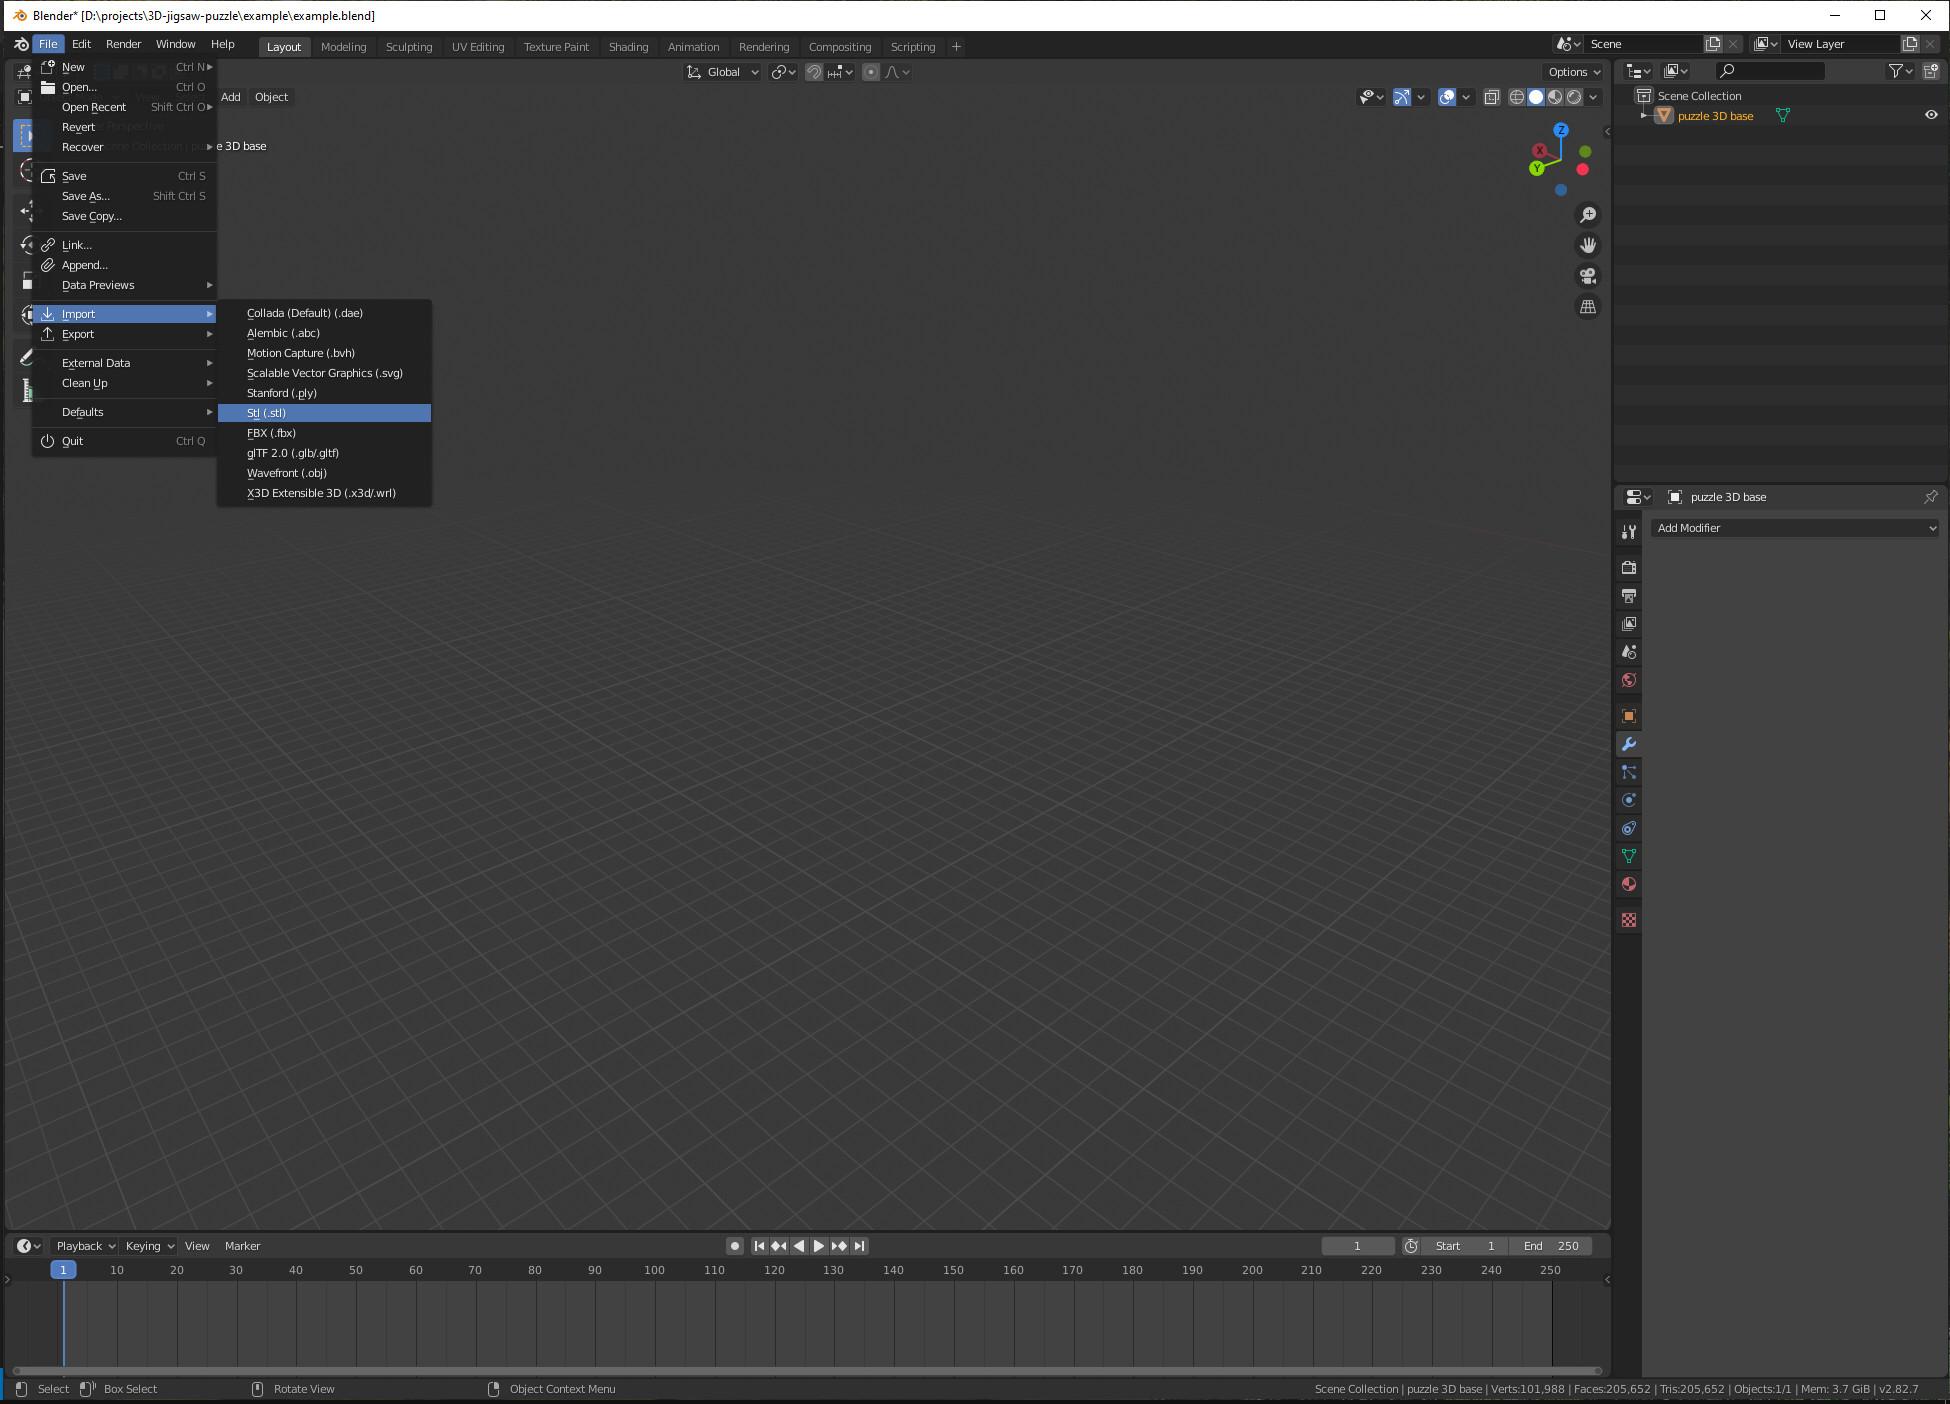Select the Material properties tab
The height and width of the screenshot is (1404, 1950).
point(1629,884)
